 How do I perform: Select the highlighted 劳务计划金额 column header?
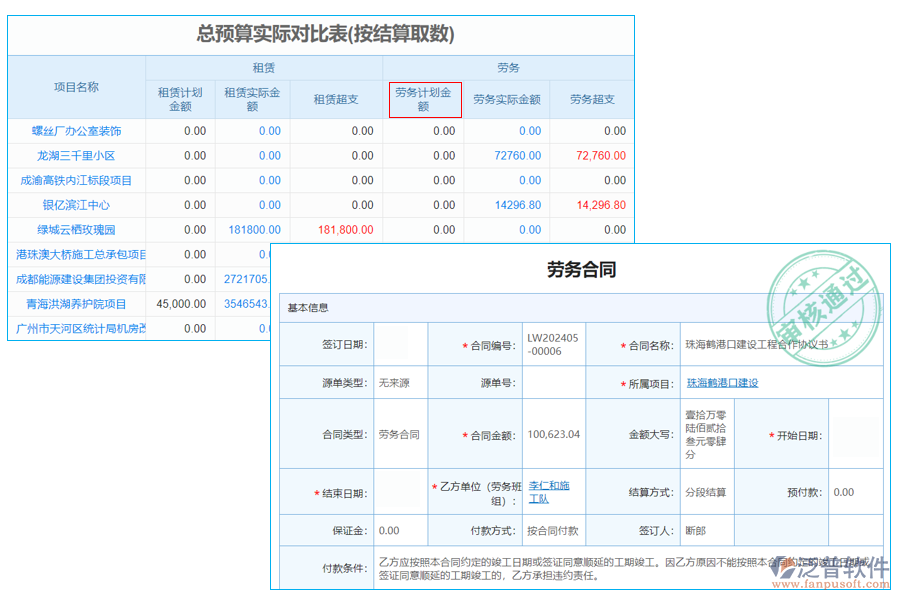[424, 95]
